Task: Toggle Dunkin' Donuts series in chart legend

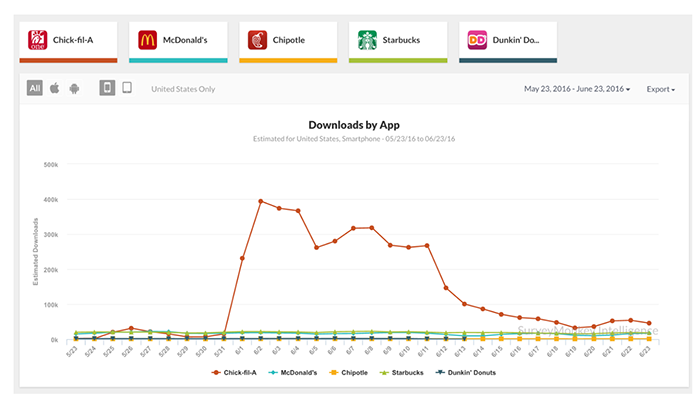Action: tap(466, 373)
